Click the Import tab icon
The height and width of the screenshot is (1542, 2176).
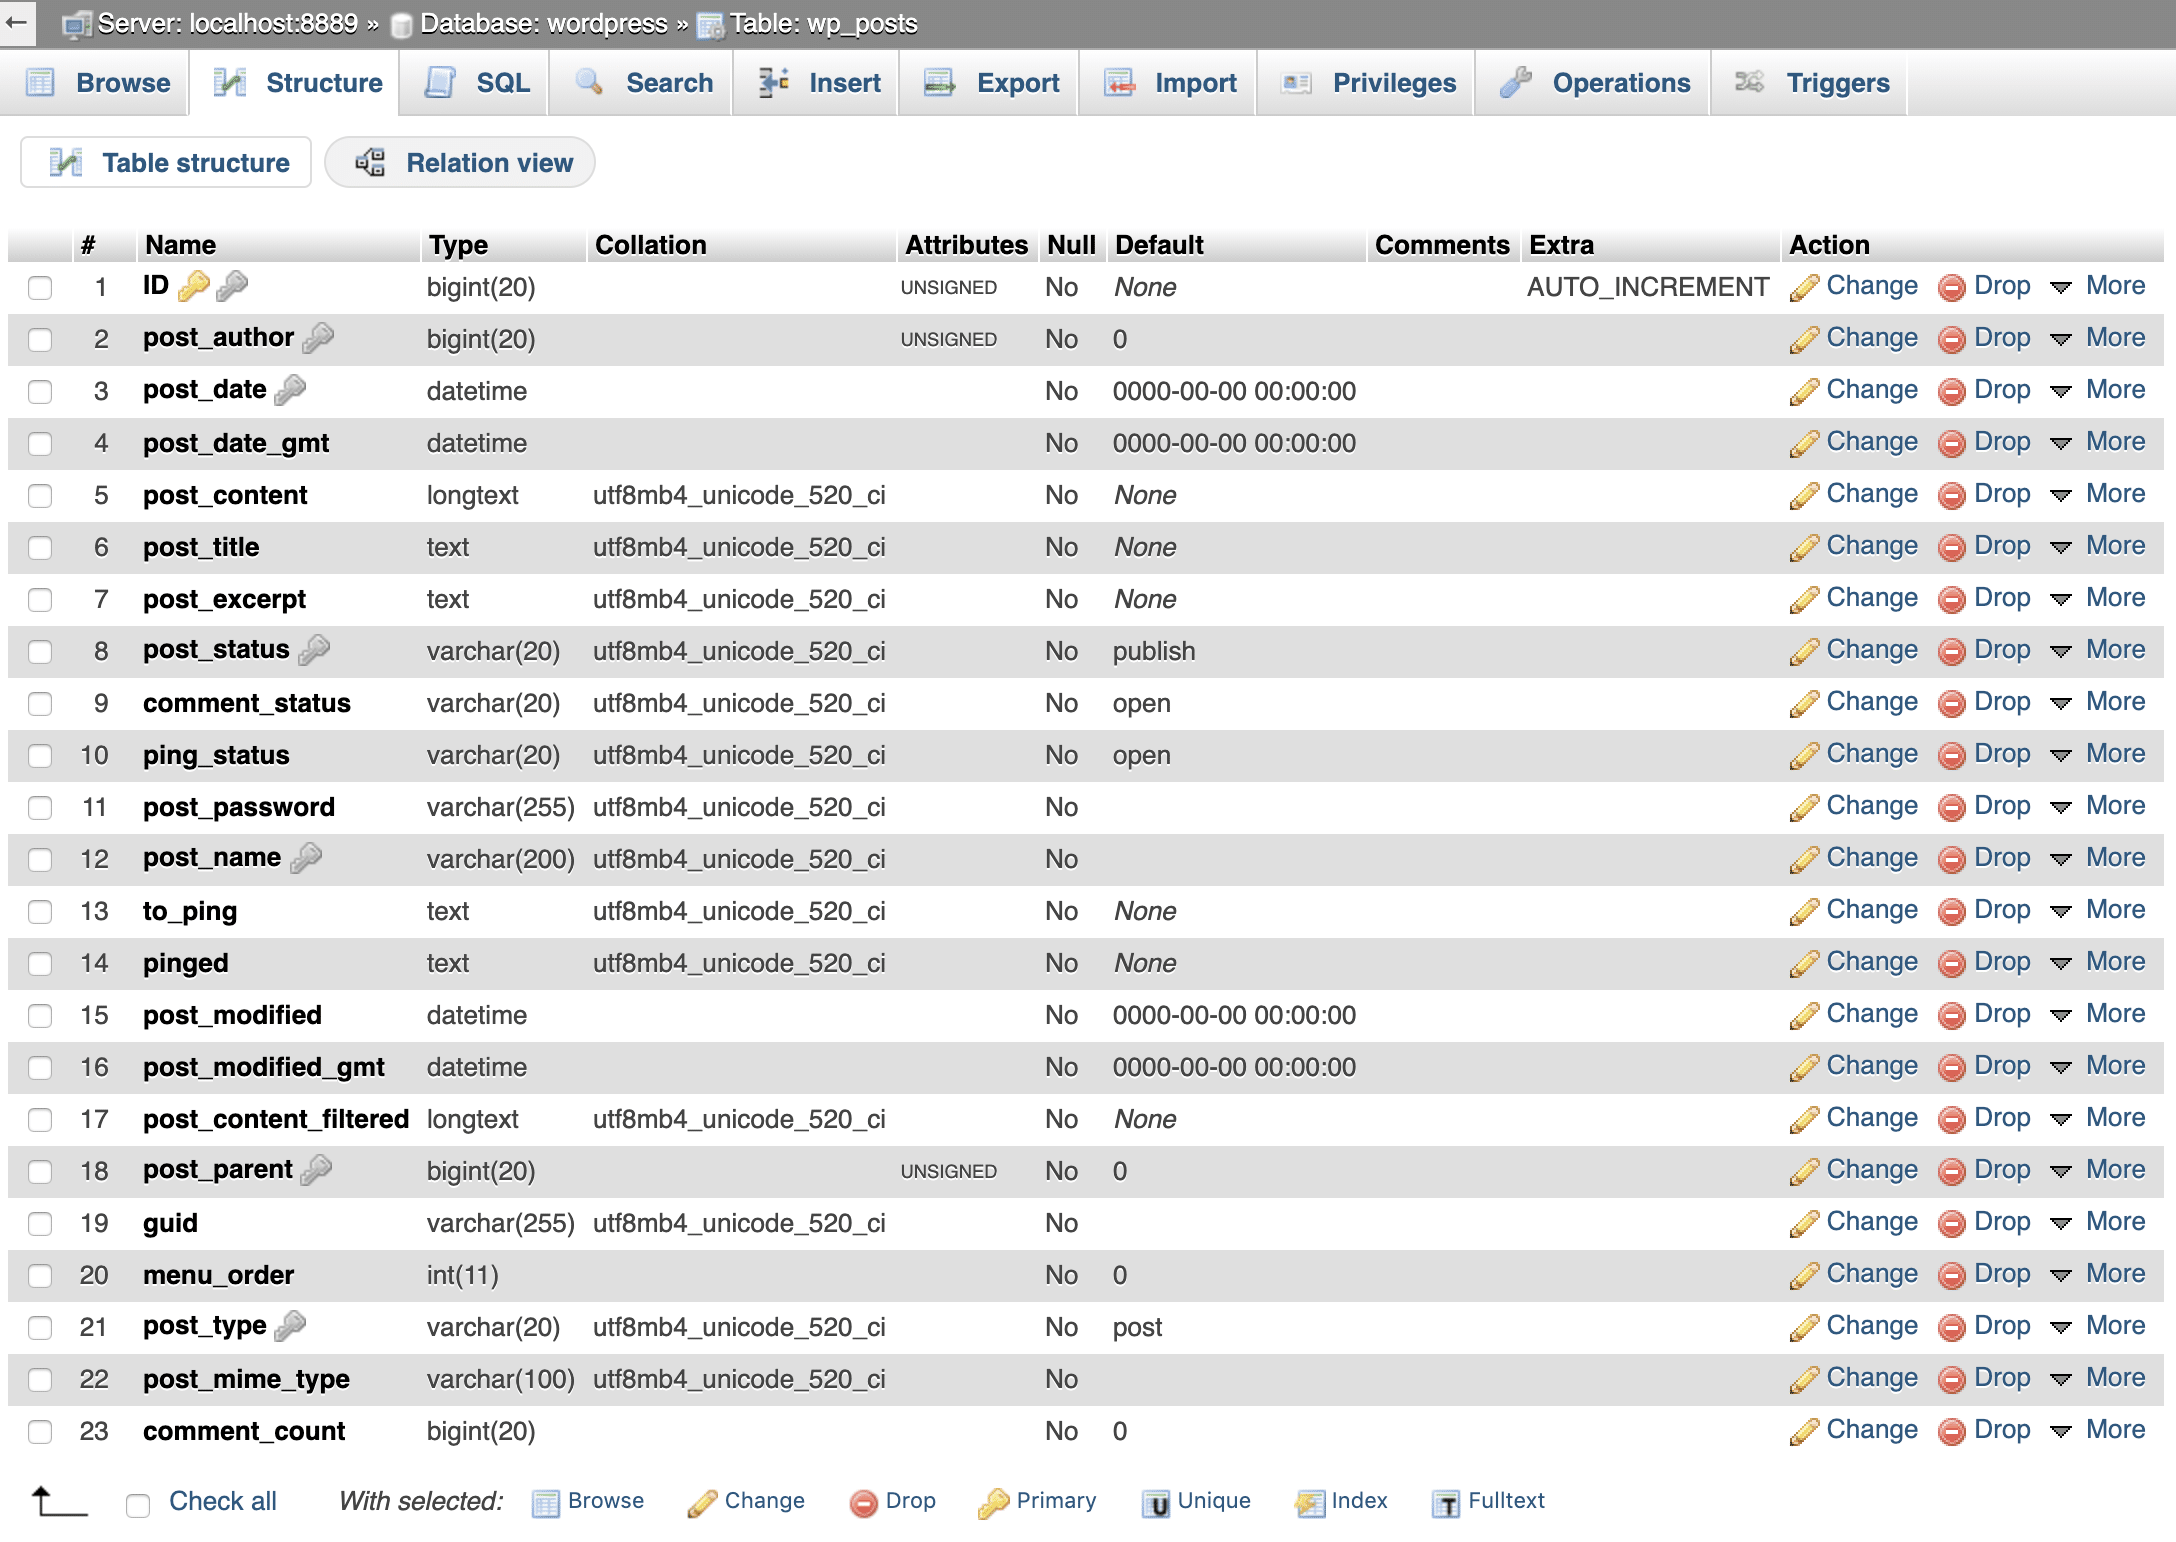point(1120,82)
